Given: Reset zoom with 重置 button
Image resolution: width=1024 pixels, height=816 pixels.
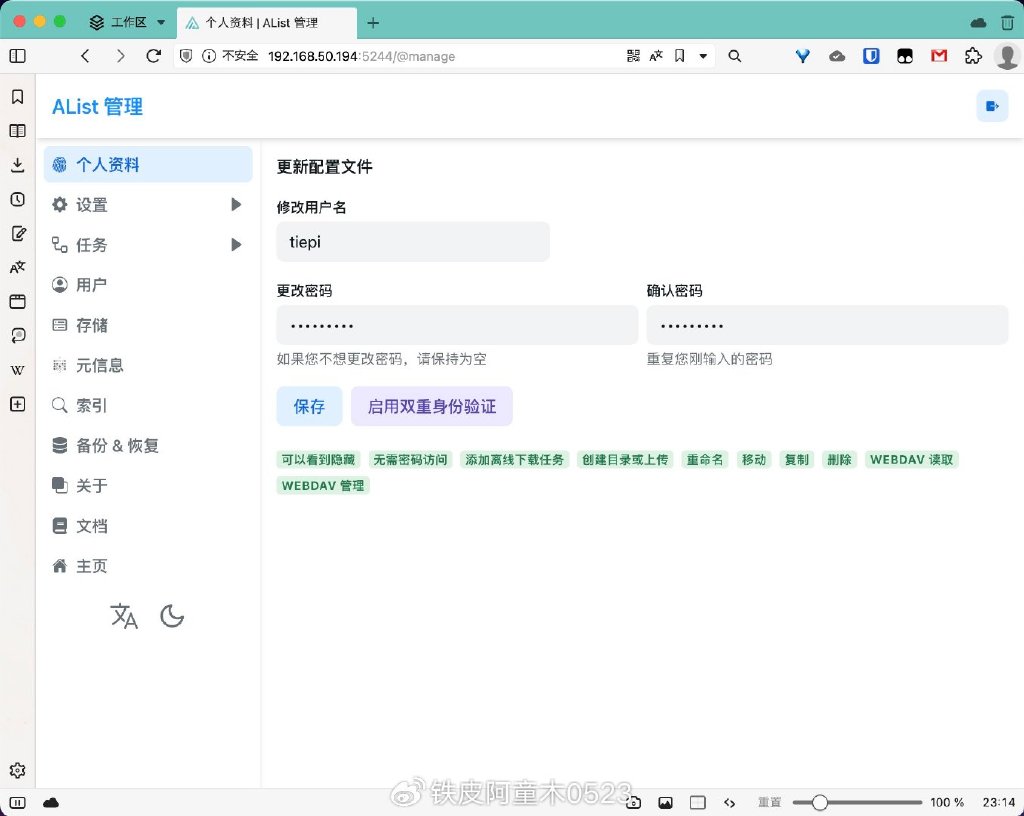Looking at the screenshot, I should pyautogui.click(x=769, y=802).
